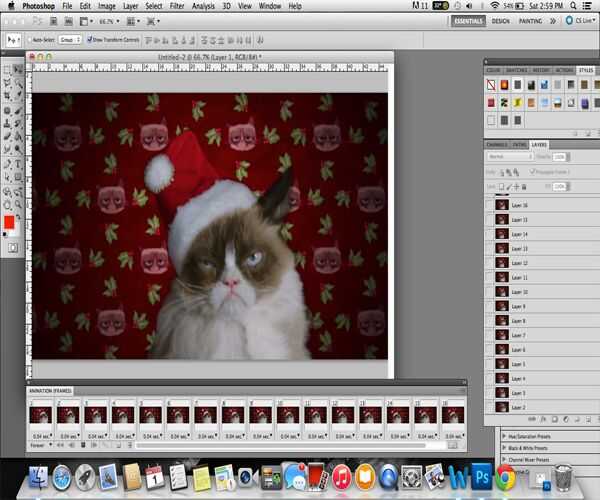The image size is (600, 500).
Task: Open Spotlight search in the menu bar
Action: pyautogui.click(x=573, y=6)
